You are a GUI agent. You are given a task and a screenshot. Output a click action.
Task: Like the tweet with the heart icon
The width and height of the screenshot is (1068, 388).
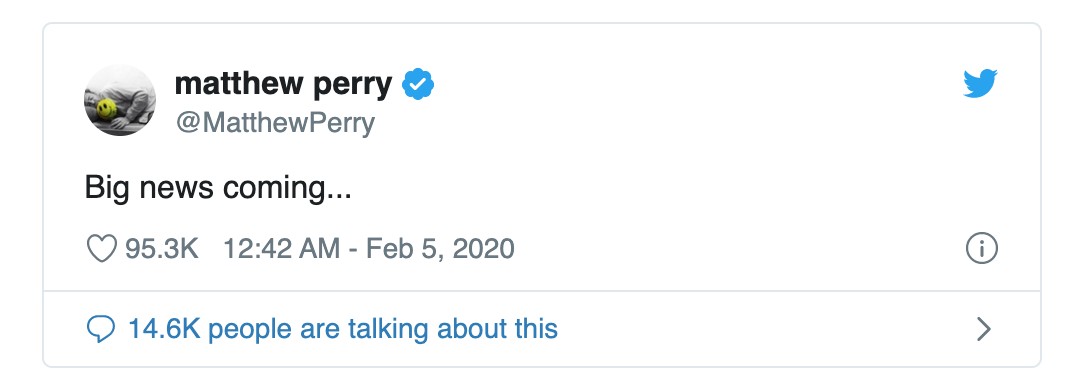point(101,249)
